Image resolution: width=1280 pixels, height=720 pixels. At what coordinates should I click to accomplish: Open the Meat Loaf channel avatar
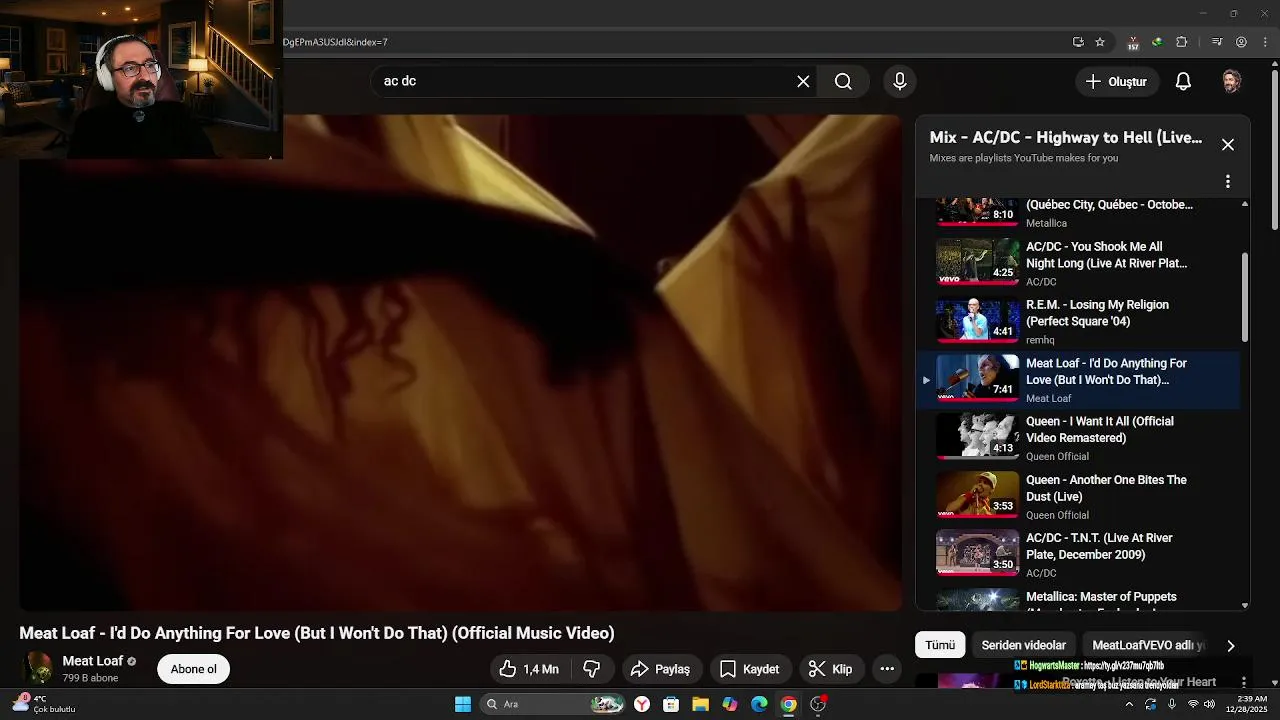(x=38, y=669)
